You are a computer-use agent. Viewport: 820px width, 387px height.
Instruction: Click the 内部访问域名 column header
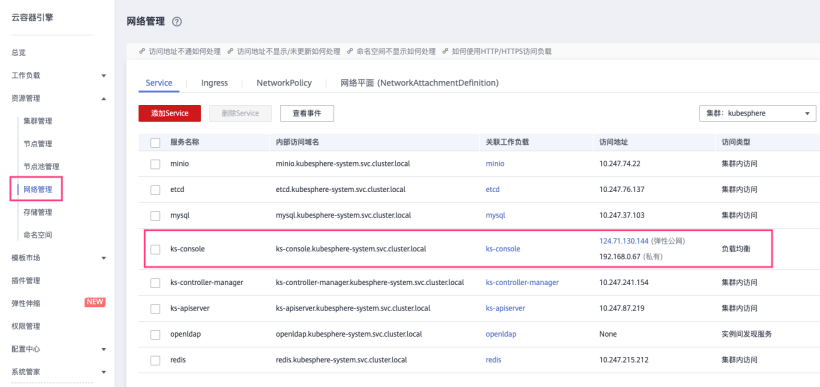[297, 143]
